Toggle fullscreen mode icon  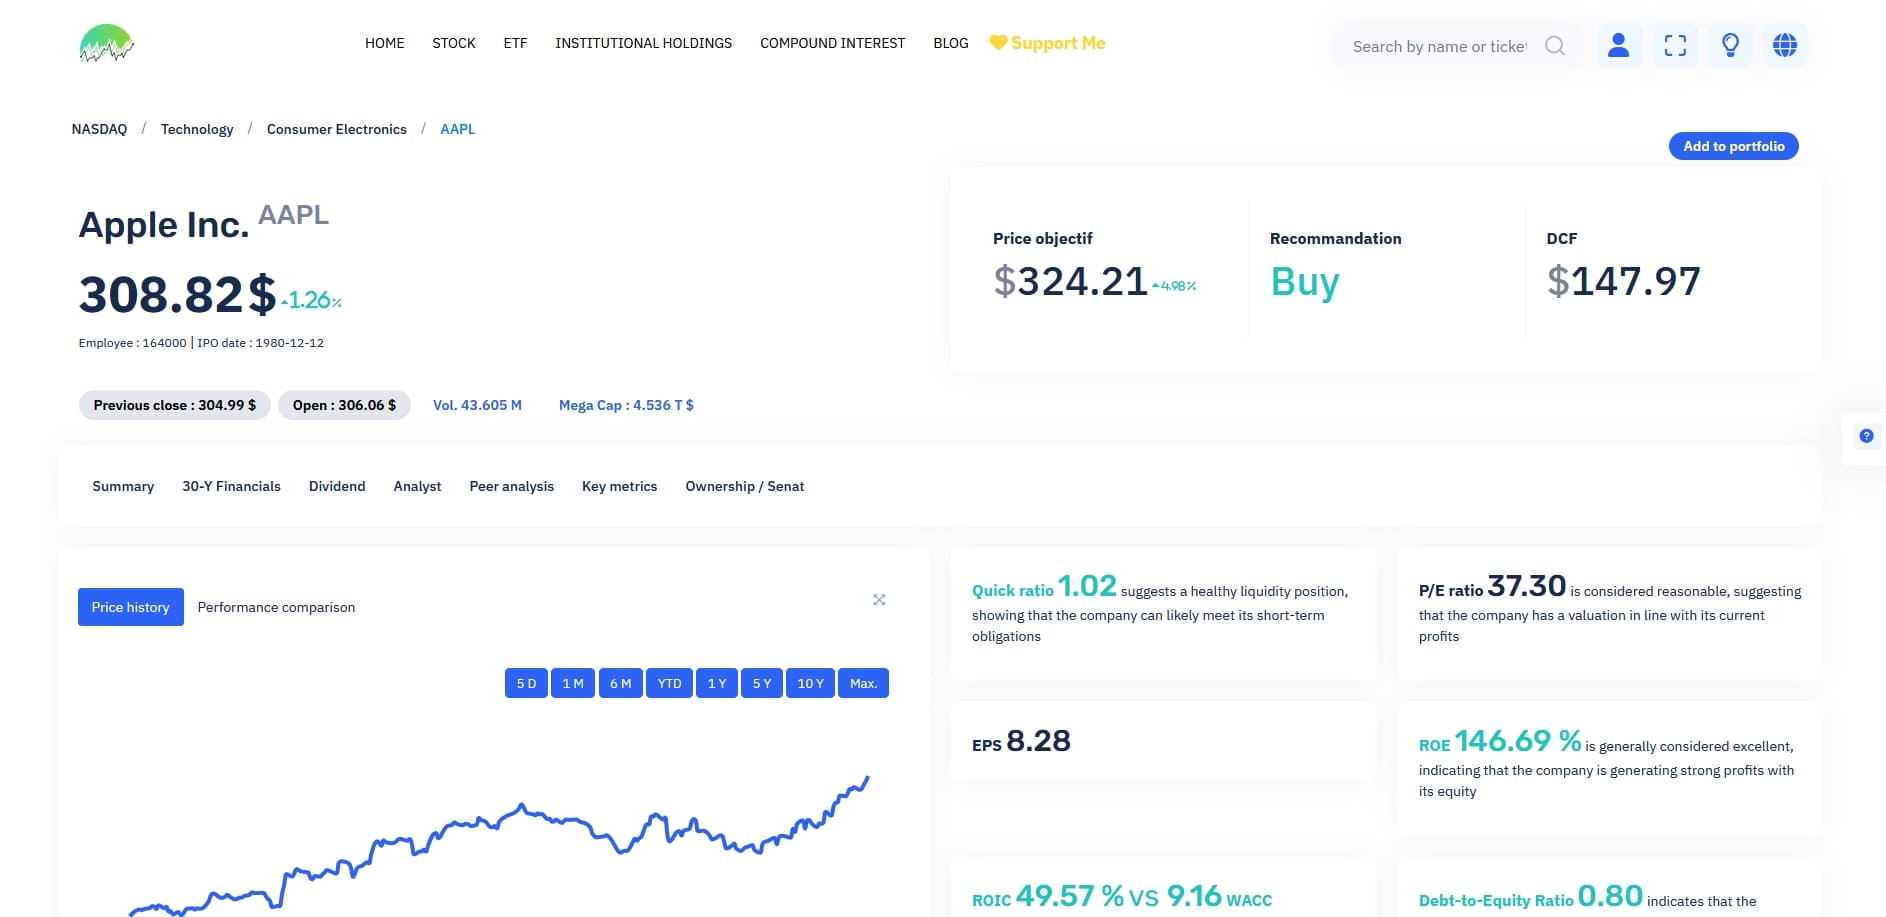tap(1675, 45)
